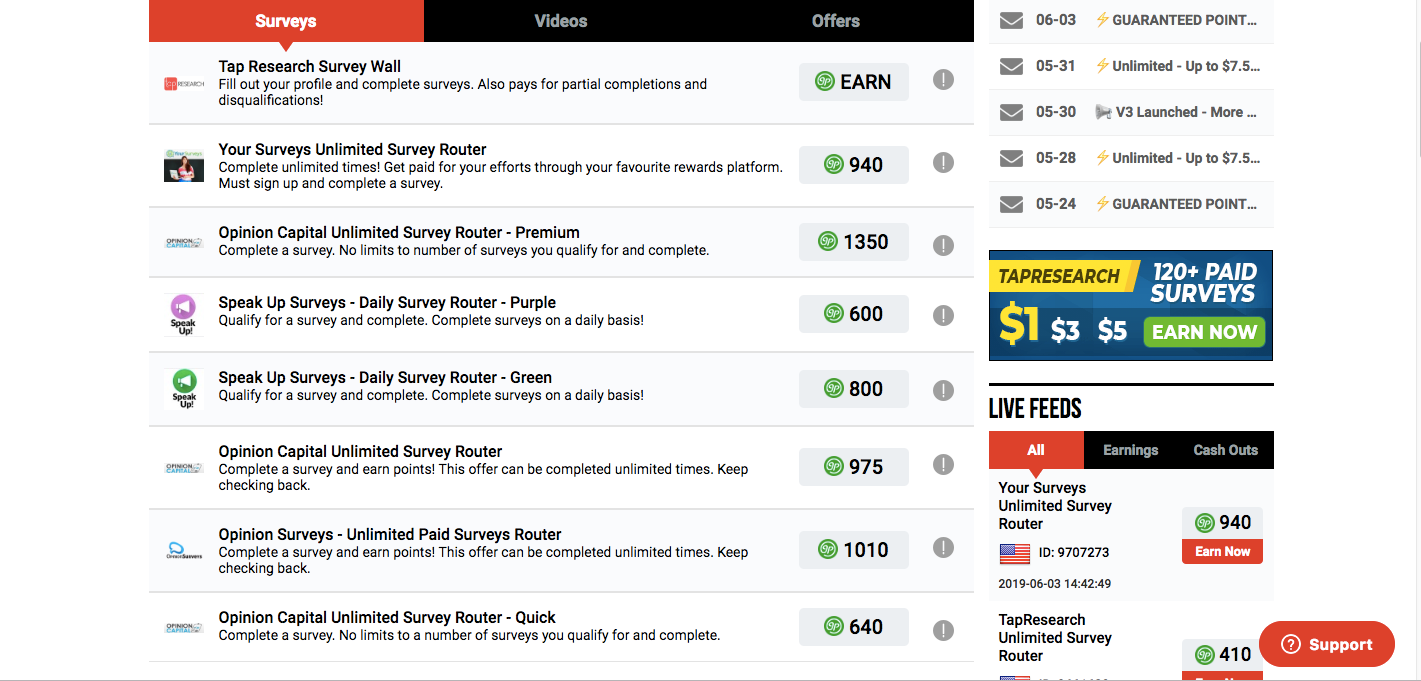This screenshot has height=681, width=1421.
Task: Open Your Surveys Unlimited Survey Router title
Action: click(353, 150)
